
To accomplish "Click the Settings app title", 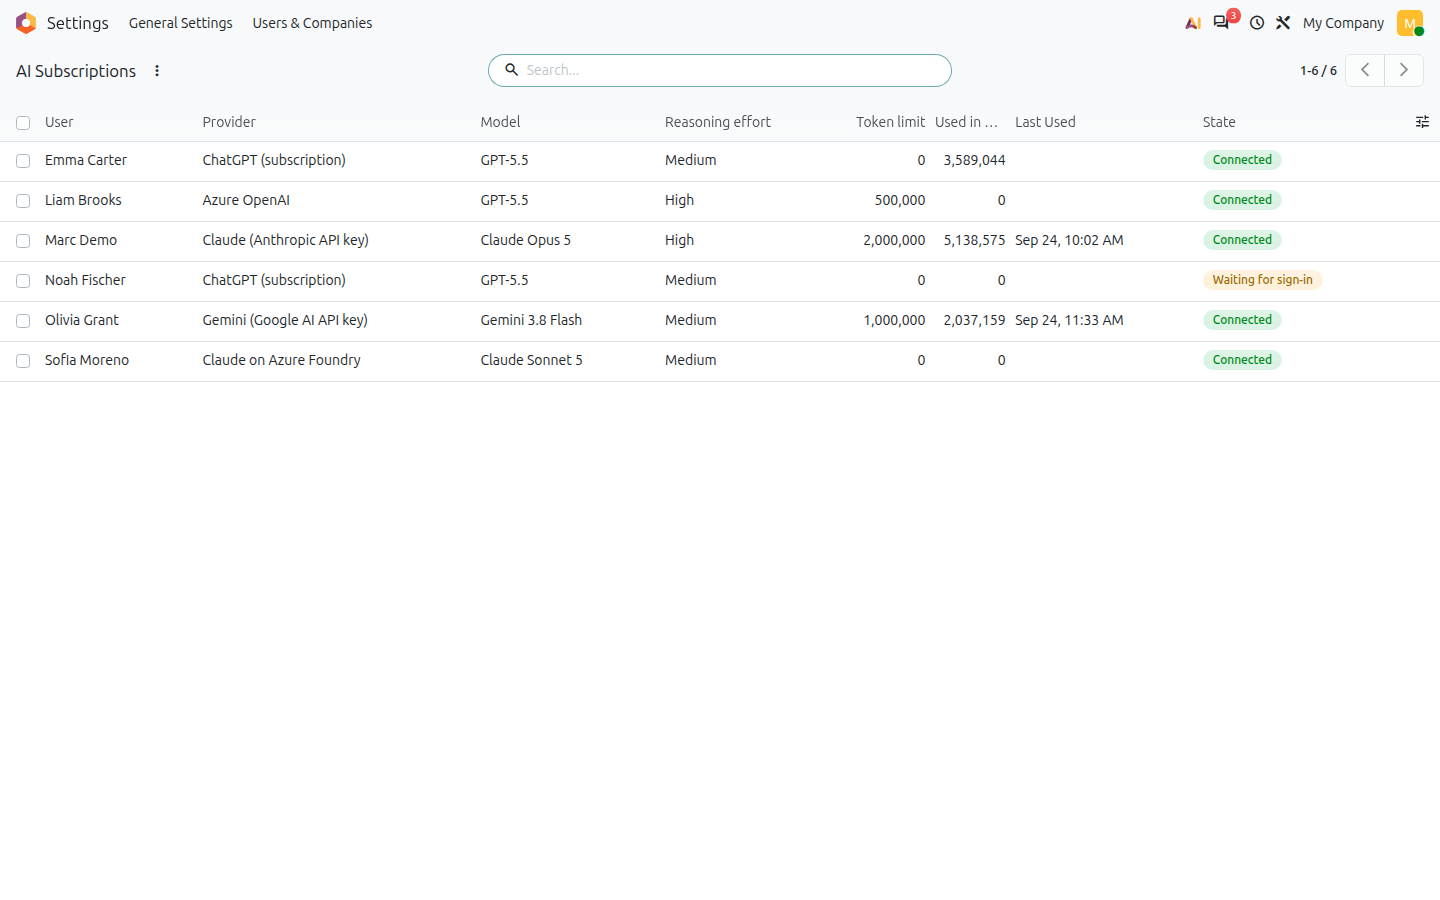I will click(78, 23).
